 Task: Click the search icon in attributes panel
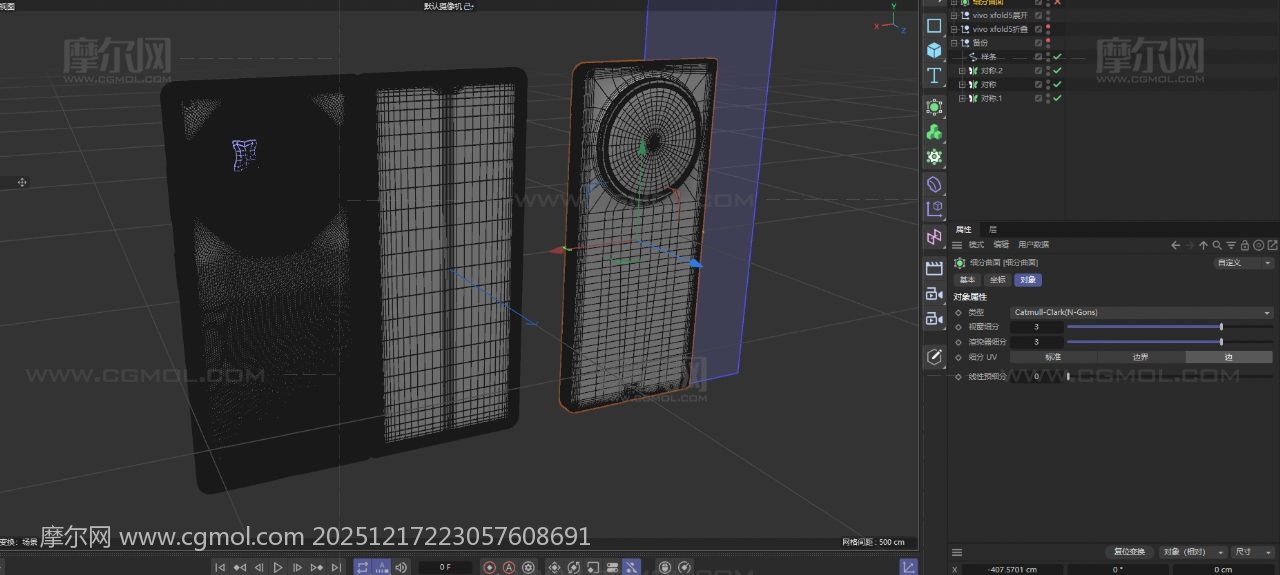pyautogui.click(x=1217, y=245)
